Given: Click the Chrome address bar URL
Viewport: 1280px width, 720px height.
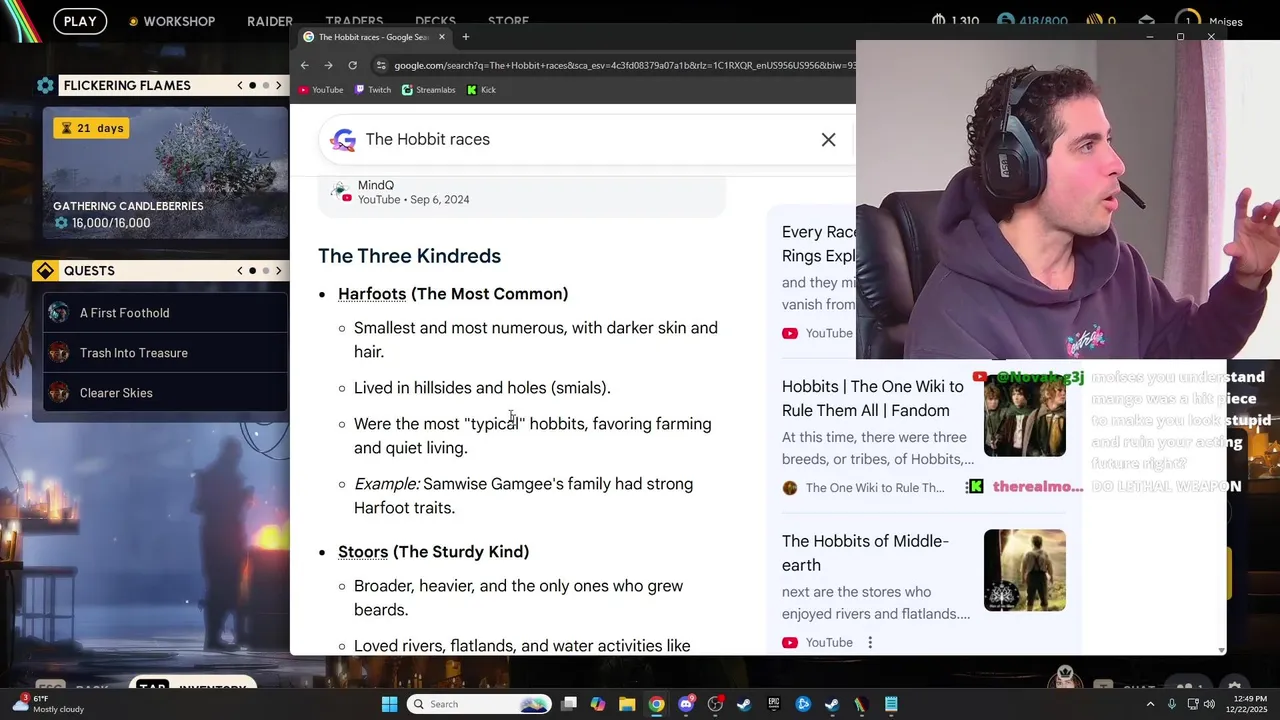Looking at the screenshot, I should click(624, 66).
